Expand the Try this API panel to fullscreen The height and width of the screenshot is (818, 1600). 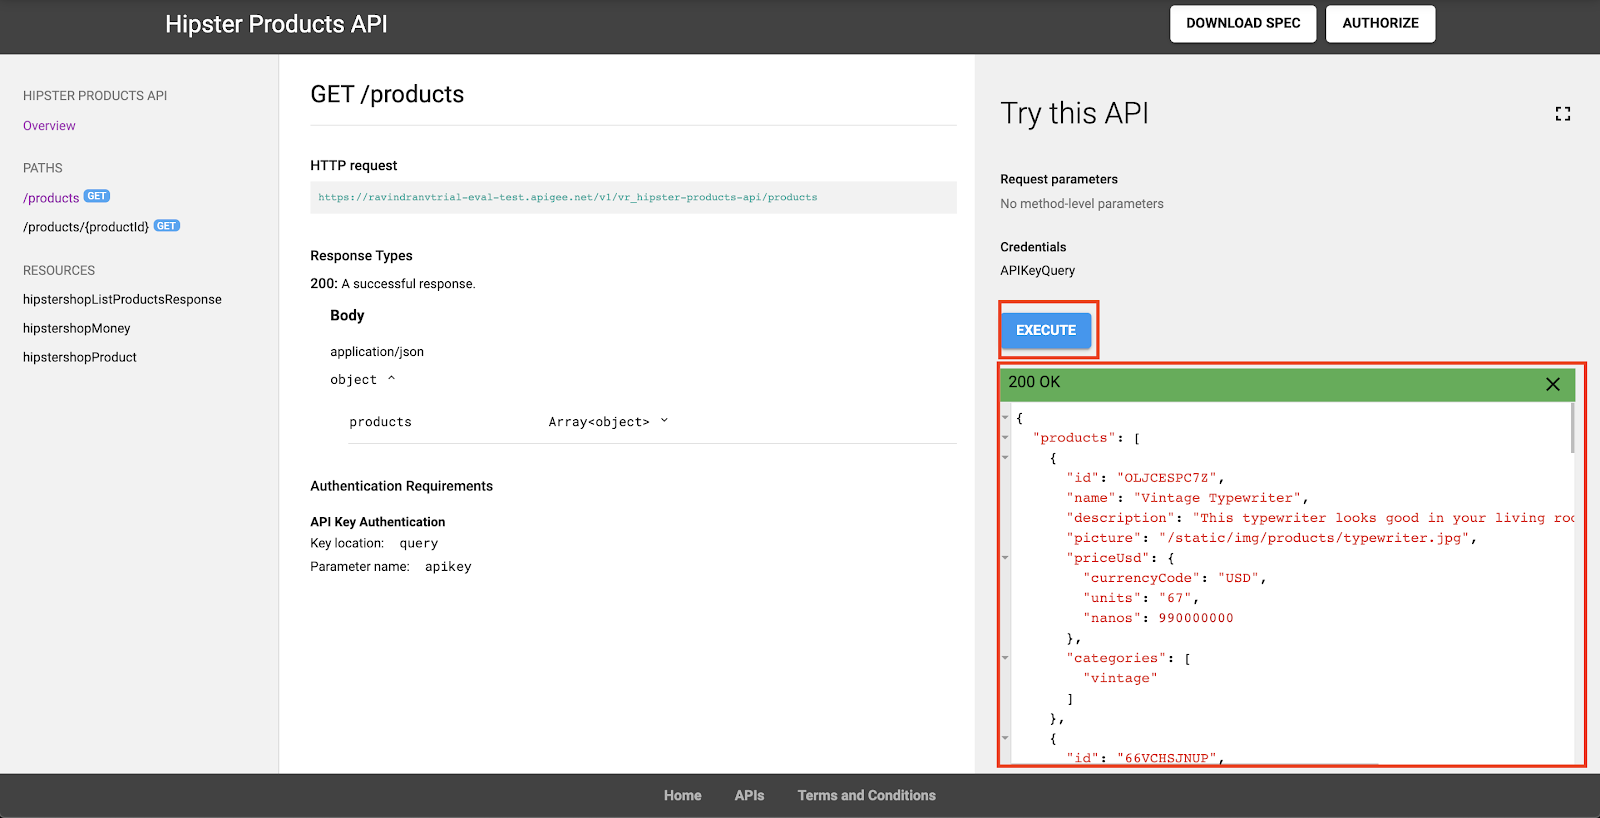tap(1562, 114)
